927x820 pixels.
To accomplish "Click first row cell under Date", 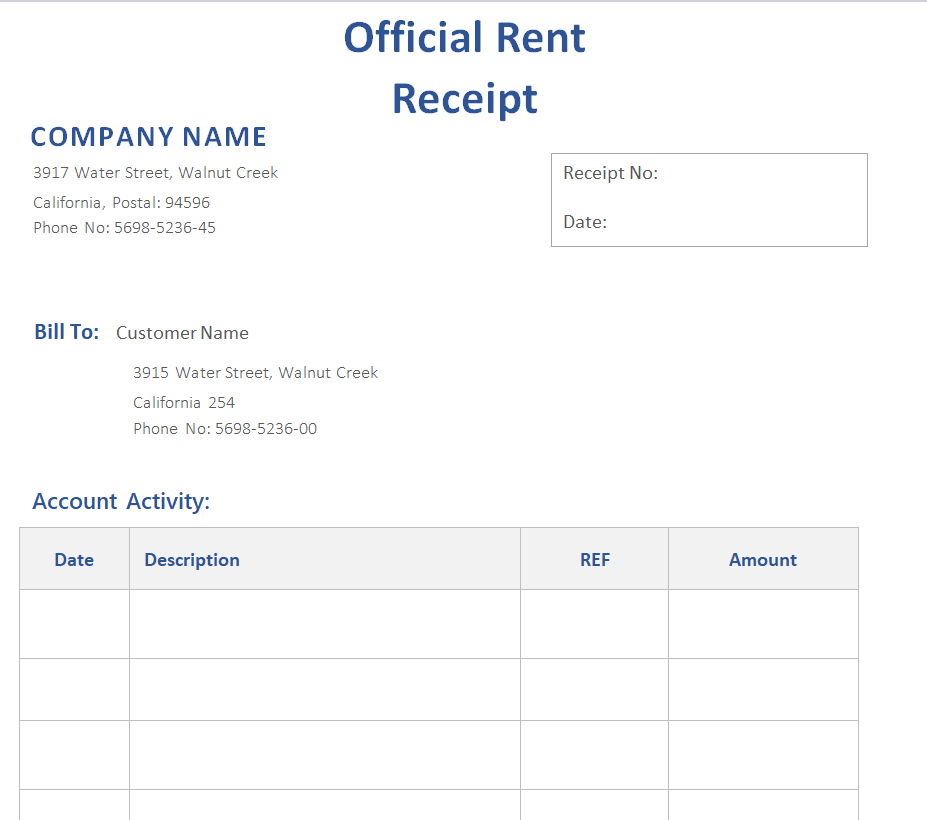I will tap(74, 624).
